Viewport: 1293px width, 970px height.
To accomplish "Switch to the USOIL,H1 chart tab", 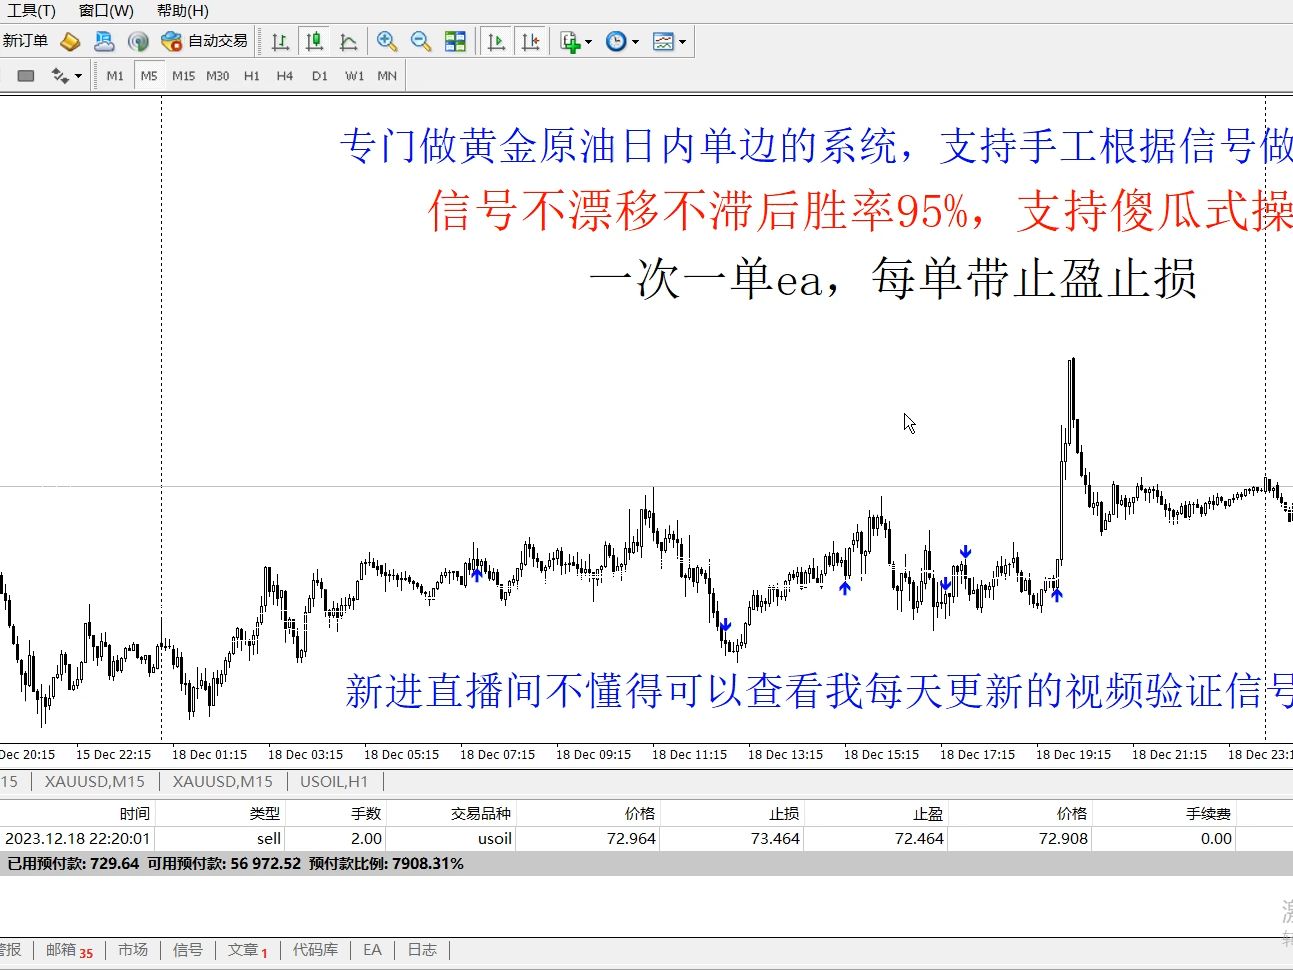I will [x=334, y=782].
